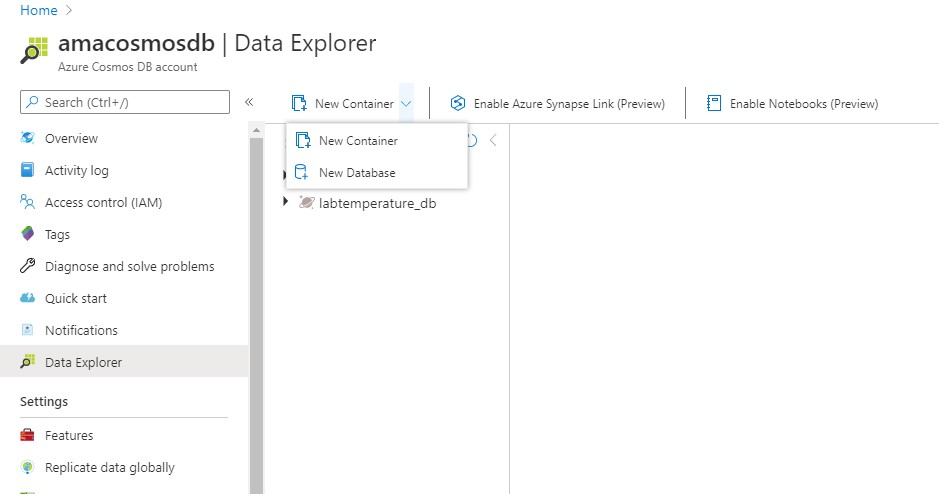Collapse the sidebar with double-chevron button
The image size is (939, 494).
(249, 102)
